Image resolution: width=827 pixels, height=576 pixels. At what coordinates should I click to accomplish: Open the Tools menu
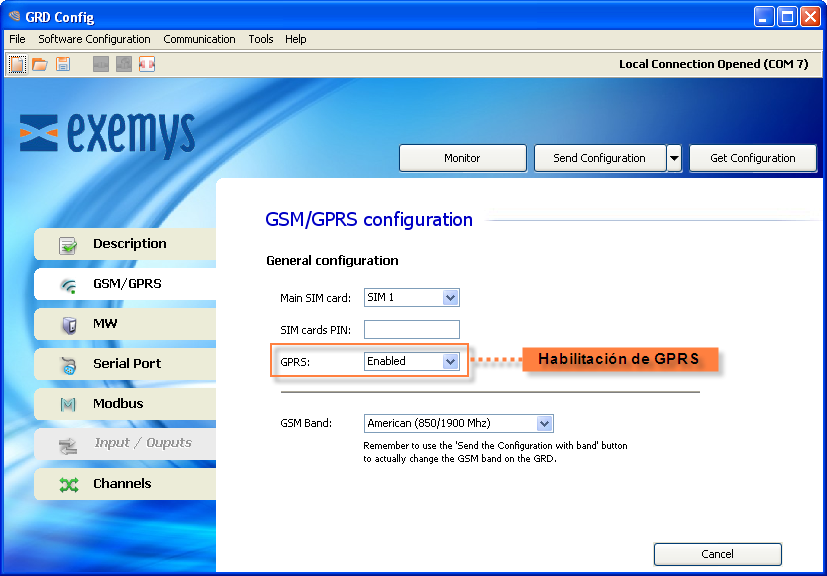coord(260,39)
